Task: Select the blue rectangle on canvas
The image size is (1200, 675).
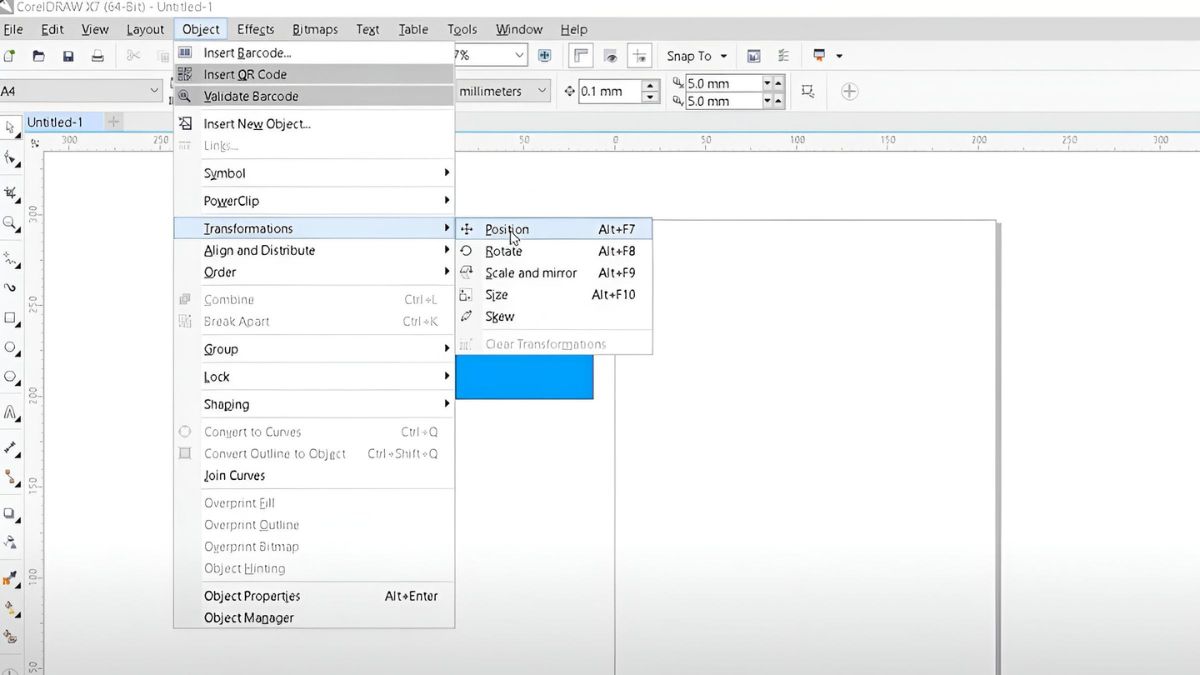Action: point(524,378)
